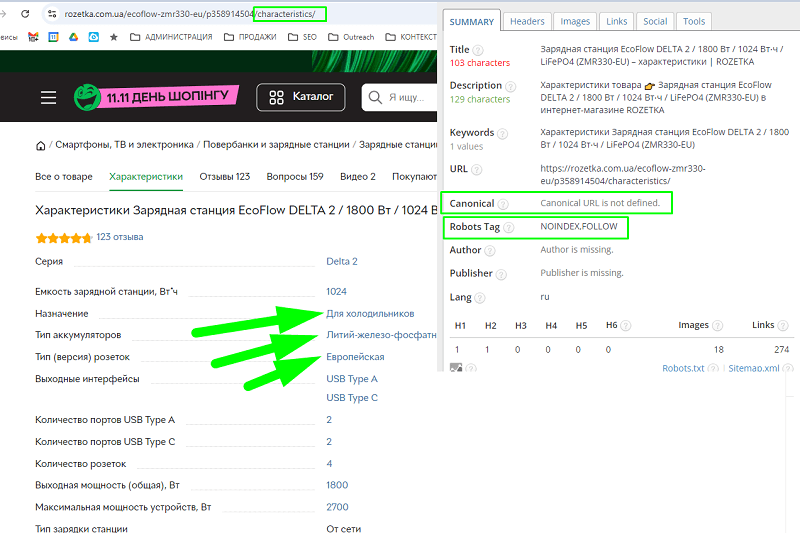Click NOINDEX,FOLLOW robots tag value

point(579,226)
